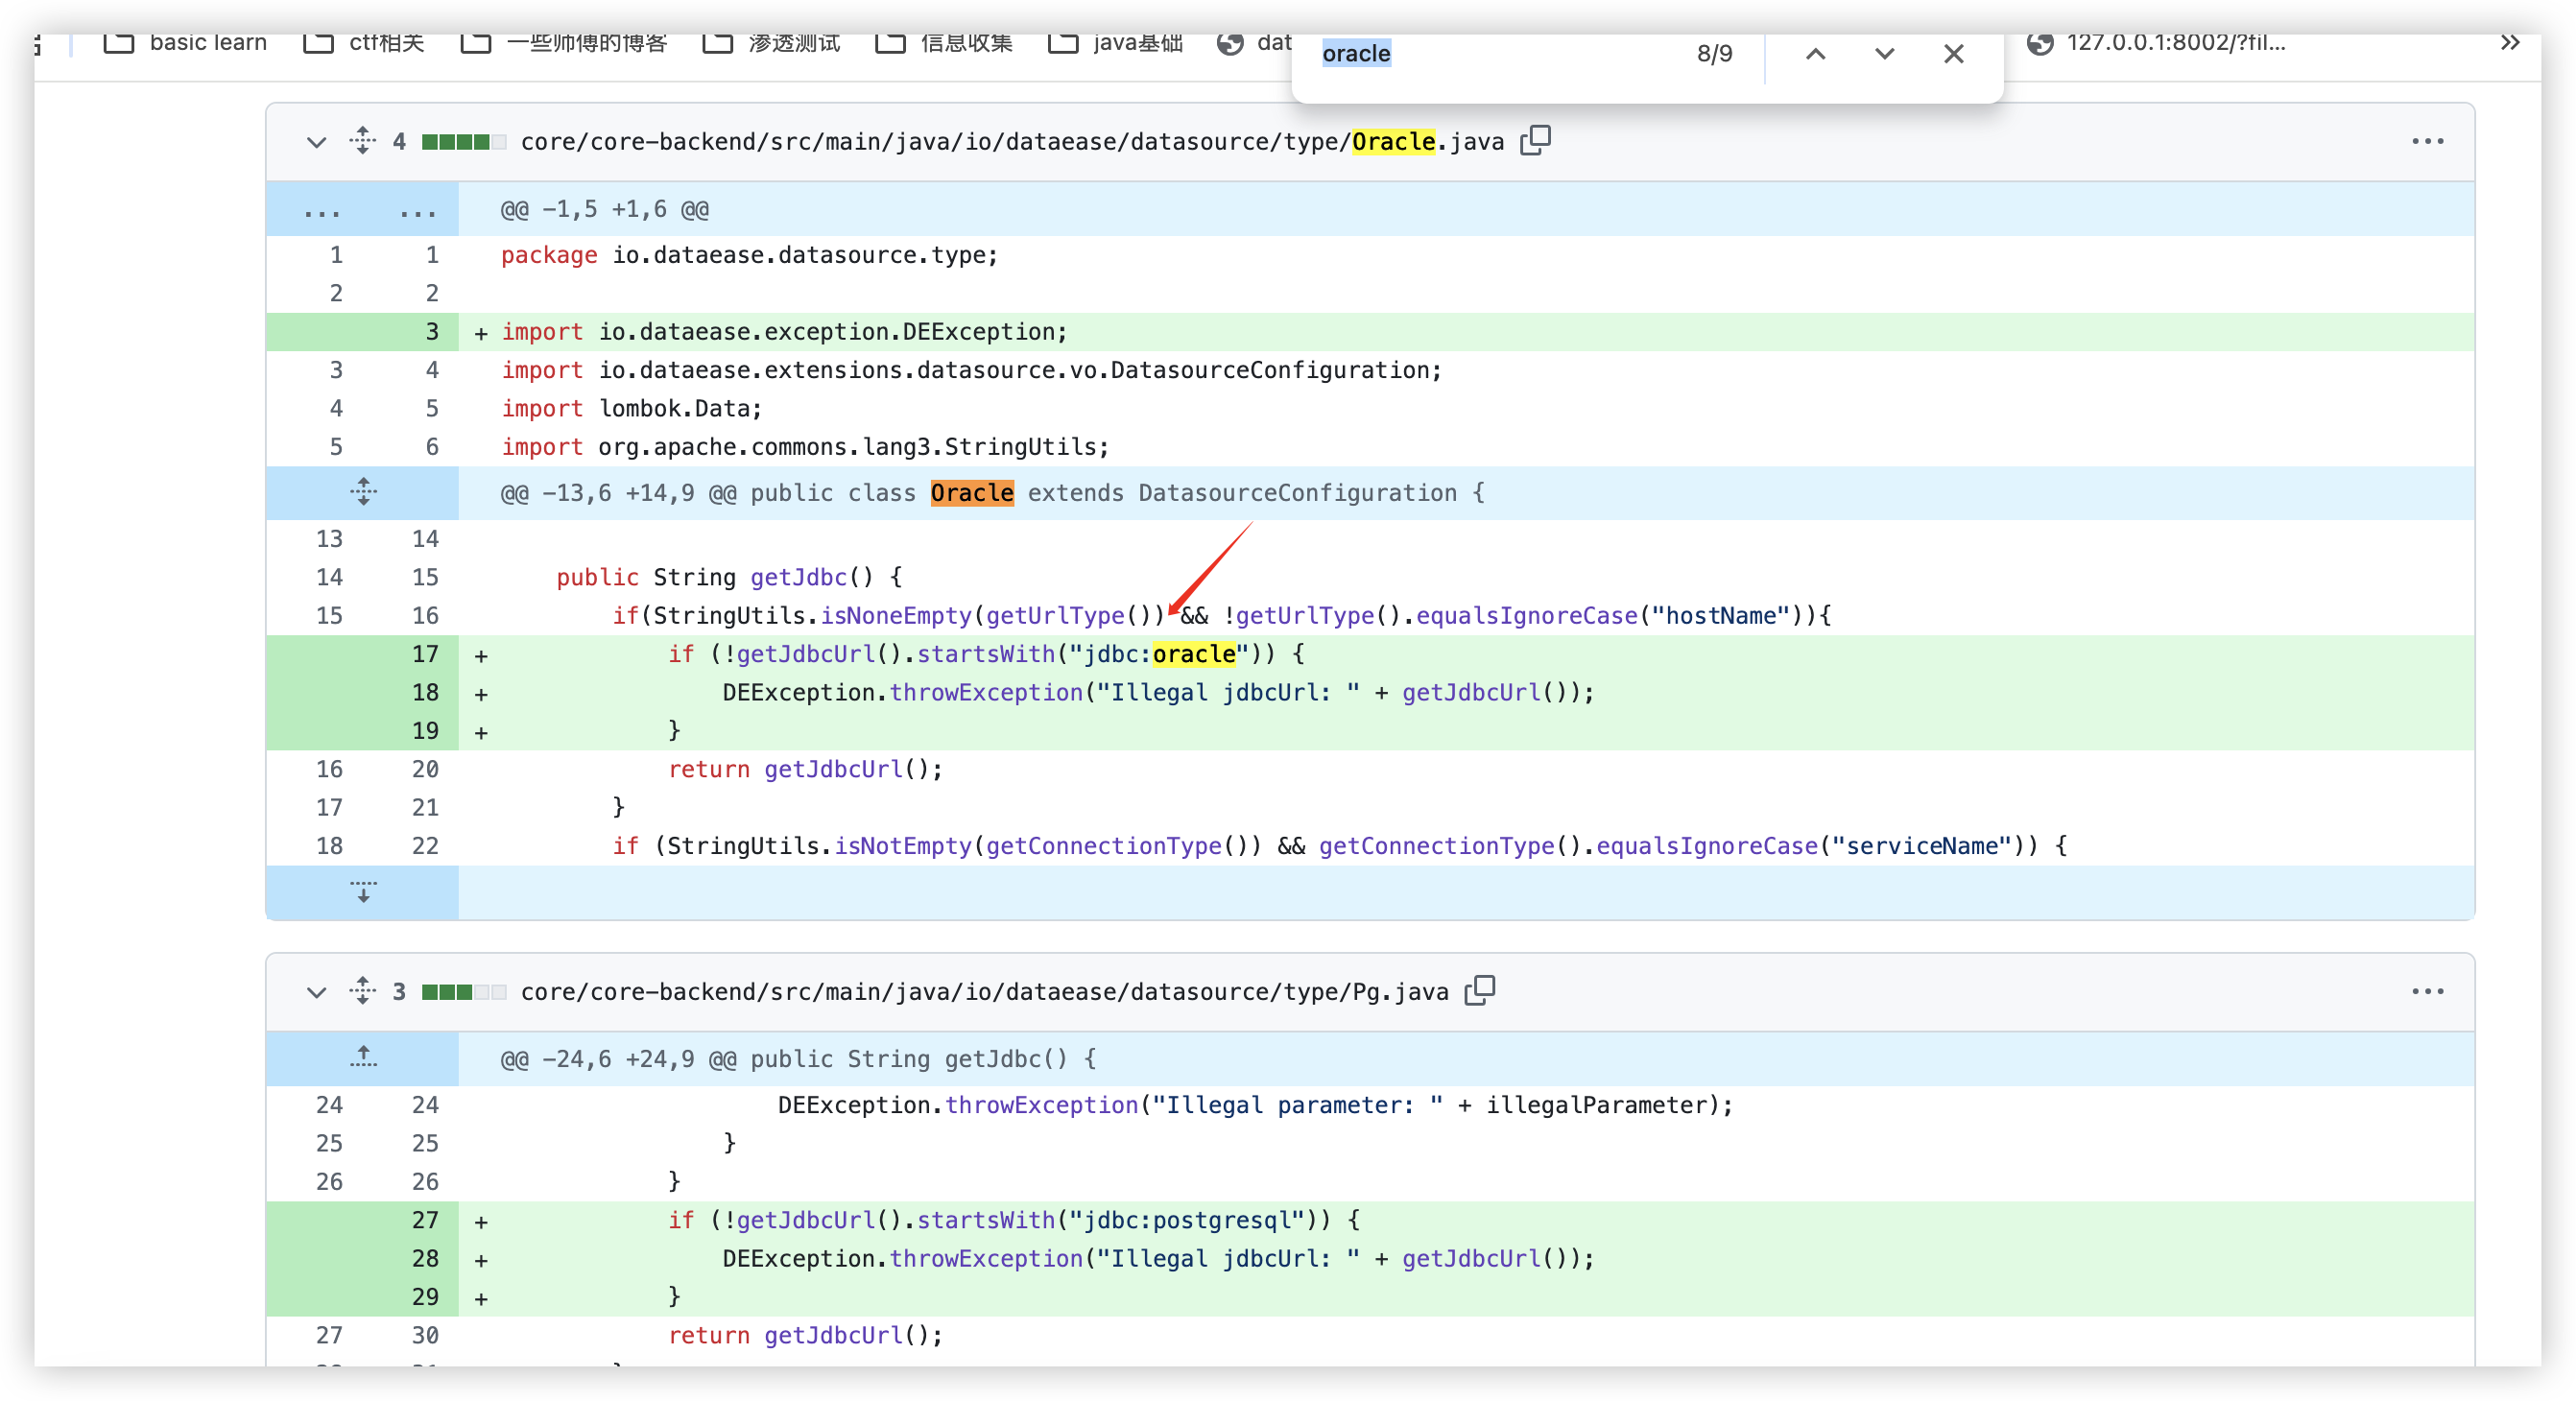Expand all lines in Oracle.java diff
The height and width of the screenshot is (1401, 2576).
pyautogui.click(x=362, y=141)
